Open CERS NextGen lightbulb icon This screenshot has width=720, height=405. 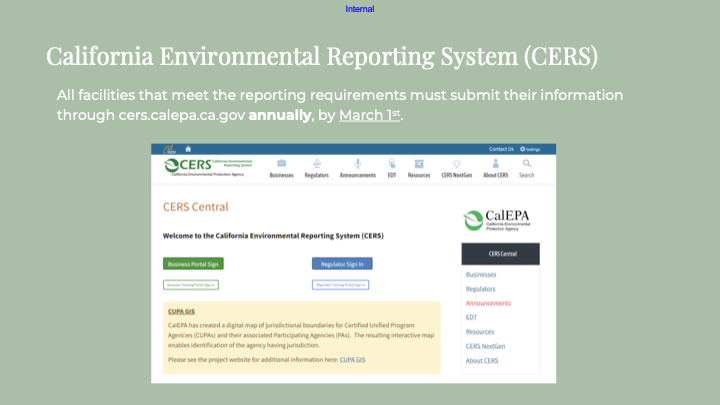tap(456, 163)
